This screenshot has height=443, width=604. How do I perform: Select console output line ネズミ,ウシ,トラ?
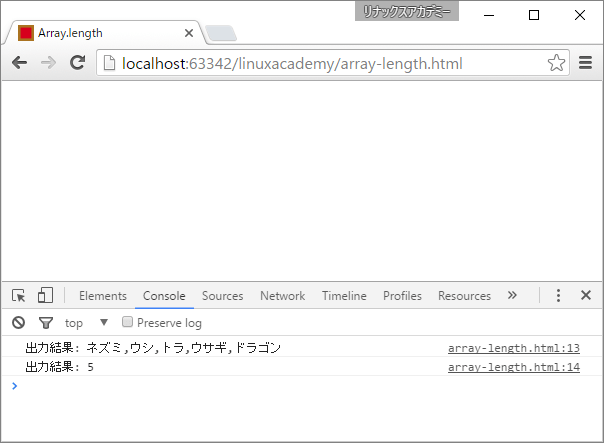(153, 348)
